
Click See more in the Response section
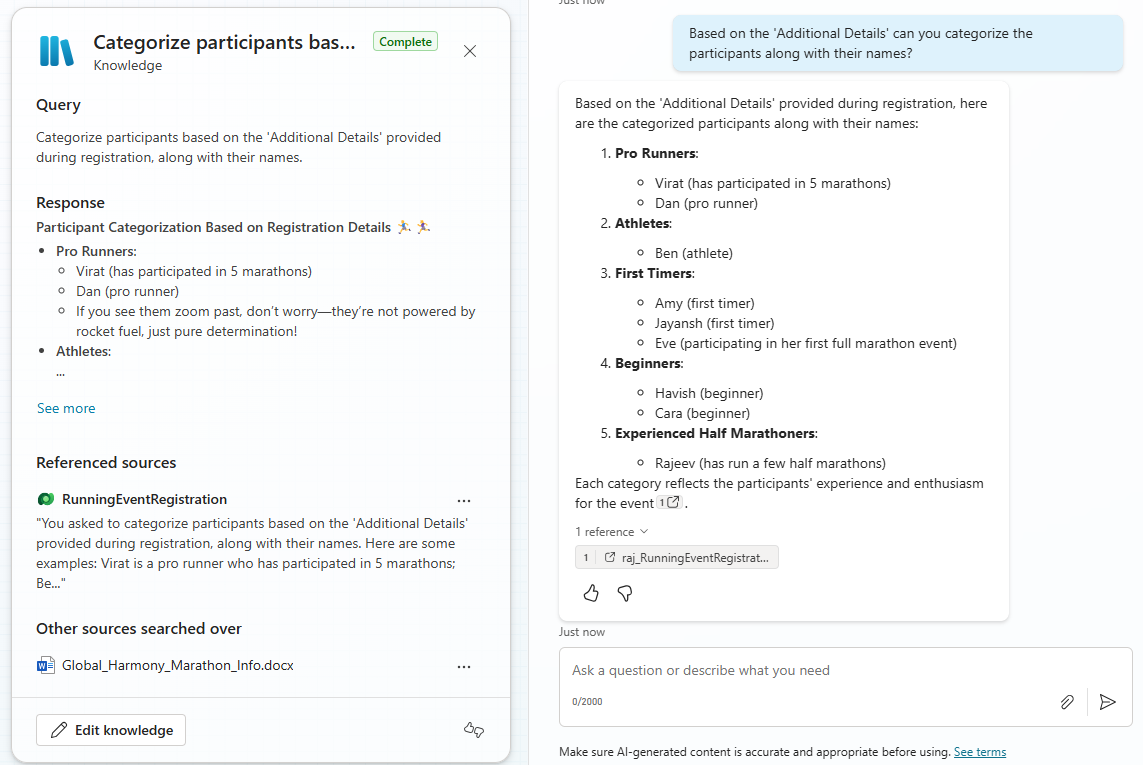pos(66,408)
